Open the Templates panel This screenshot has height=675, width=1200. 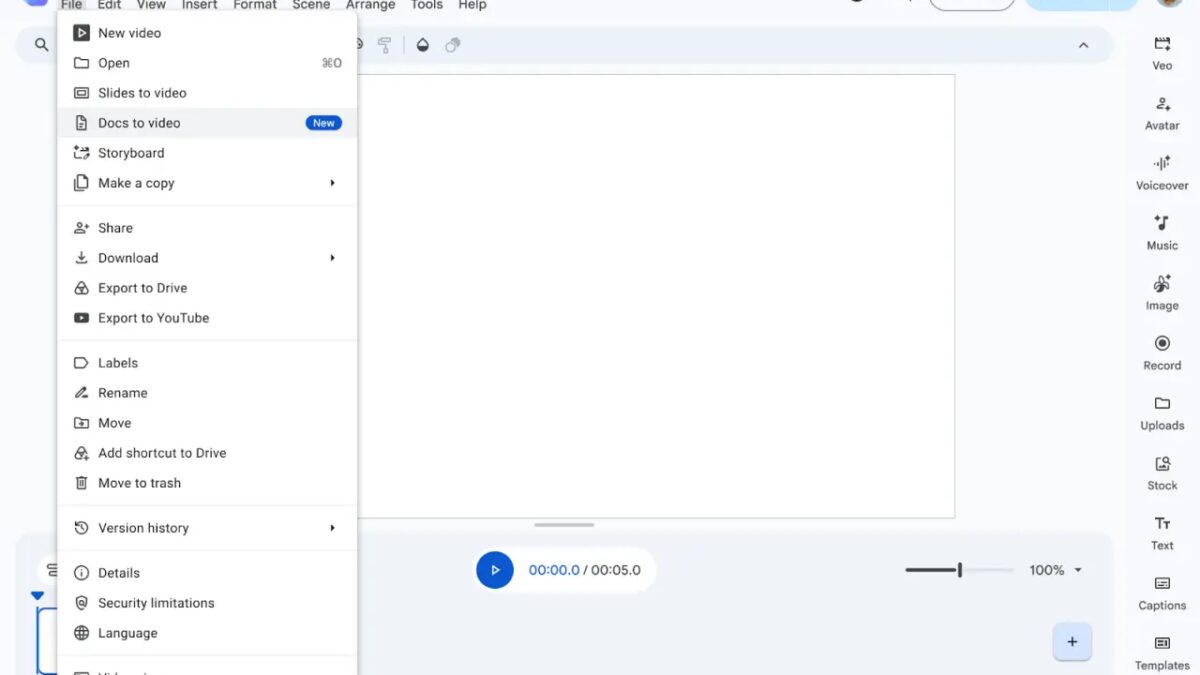[x=1162, y=653]
